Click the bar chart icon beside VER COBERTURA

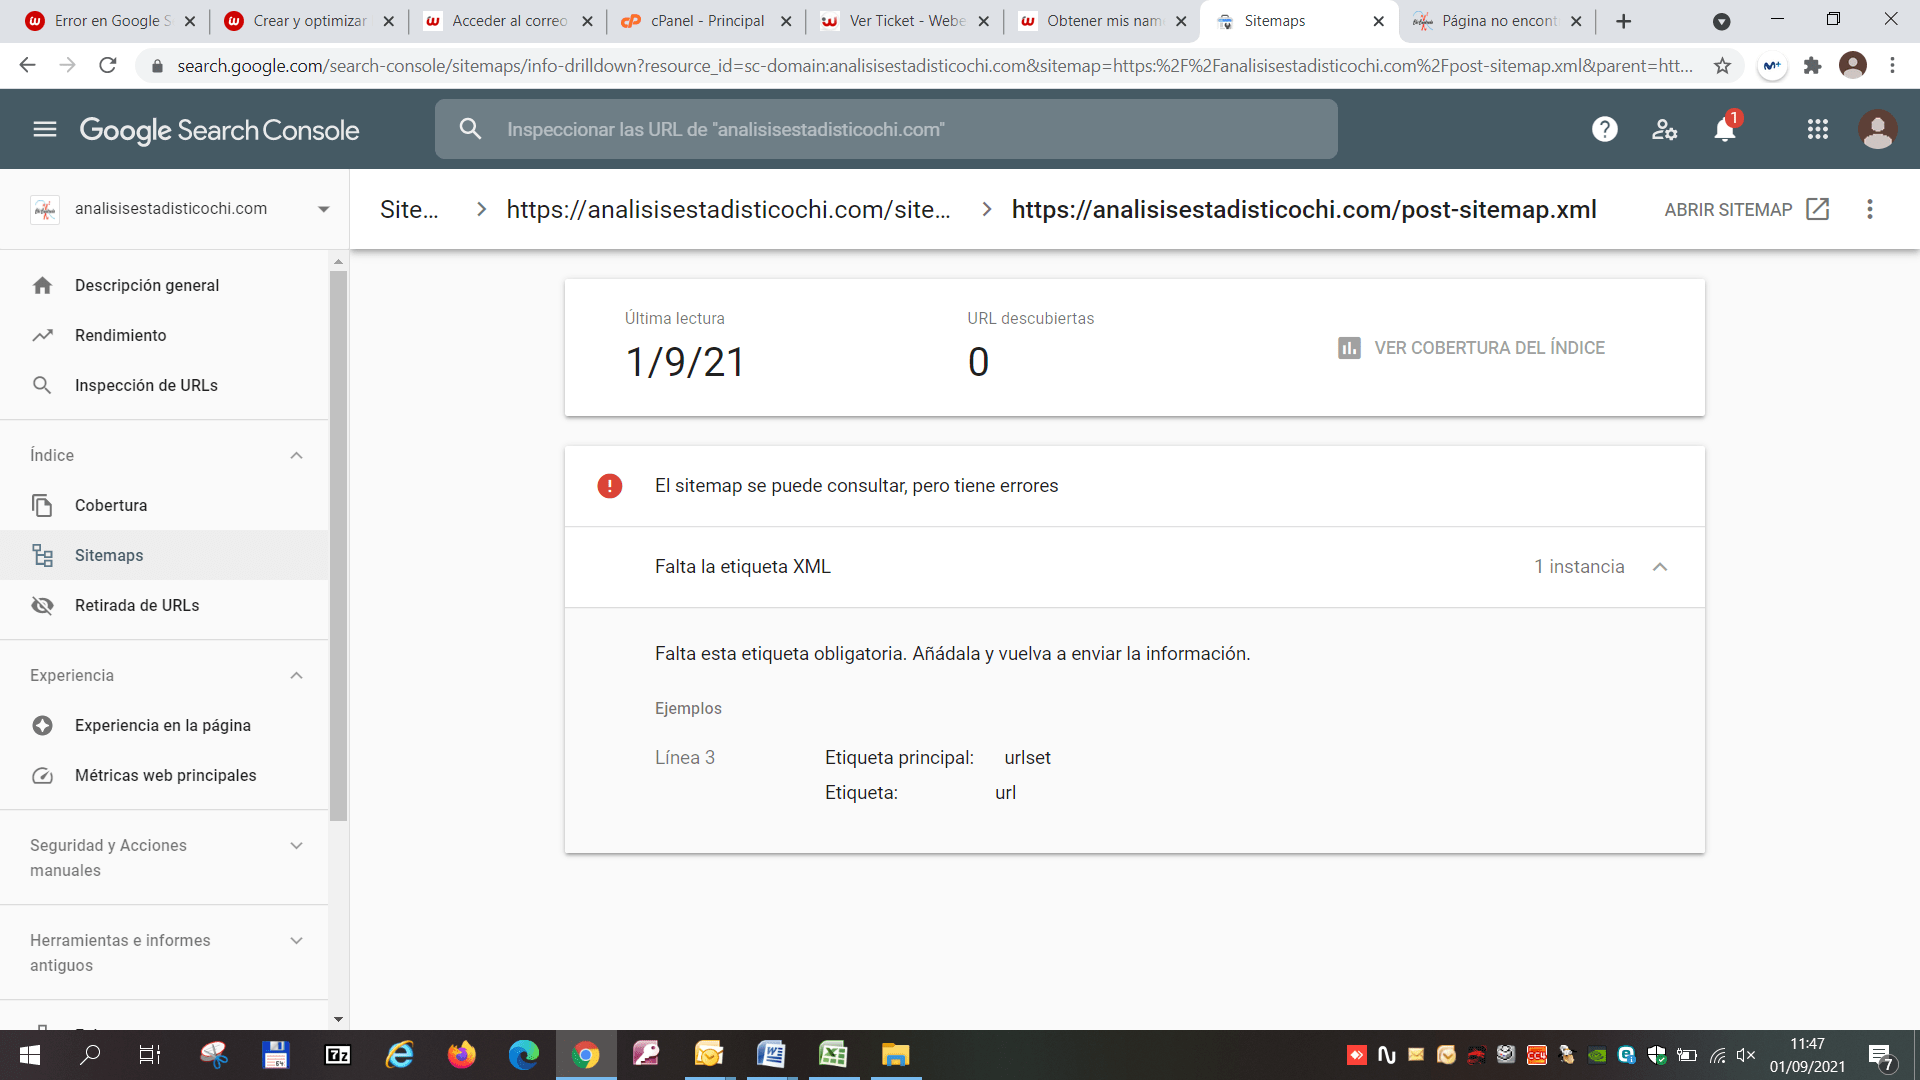point(1349,348)
